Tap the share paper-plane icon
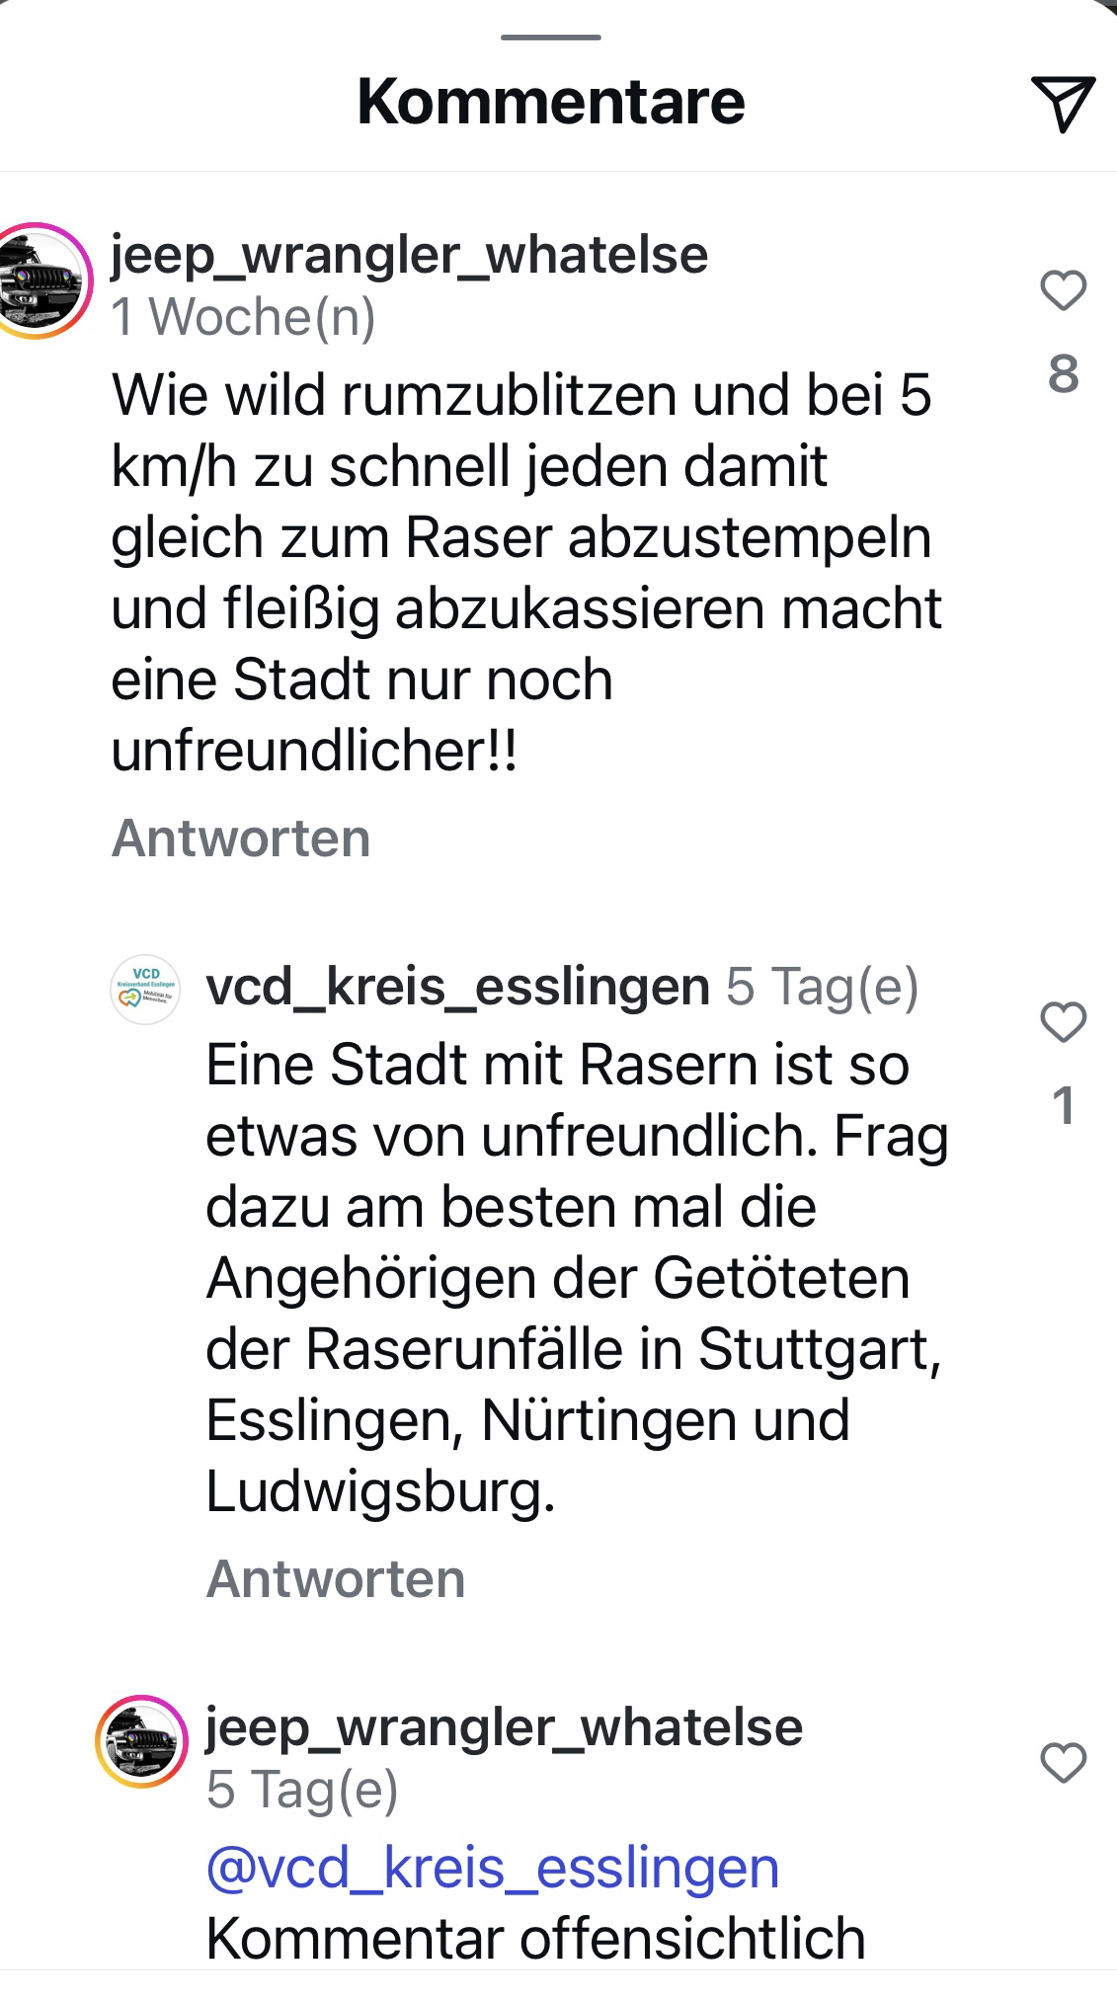The image size is (1117, 2000). [1062, 103]
